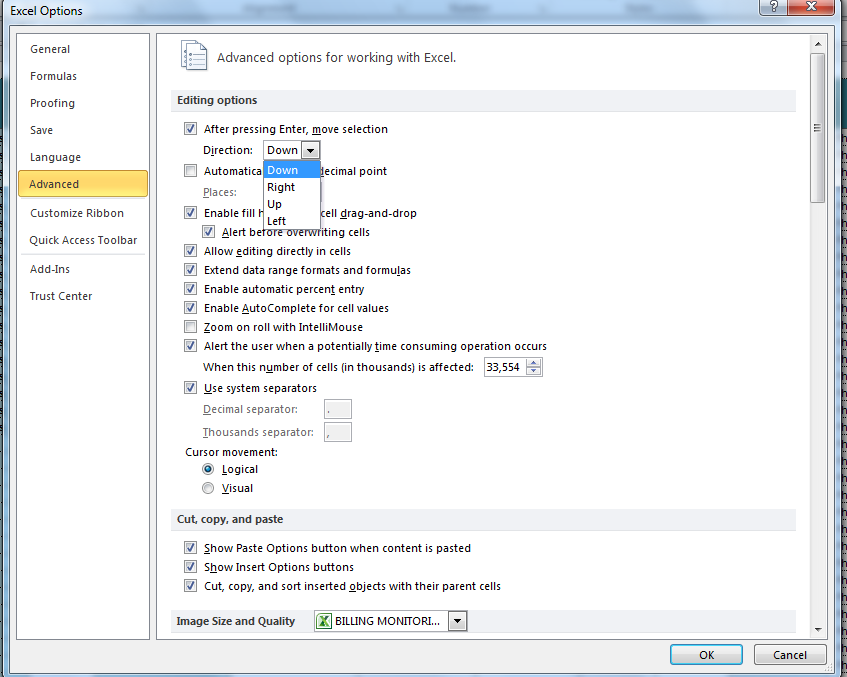Click the Advanced options document icon
This screenshot has height=677, width=847.
tap(193, 56)
